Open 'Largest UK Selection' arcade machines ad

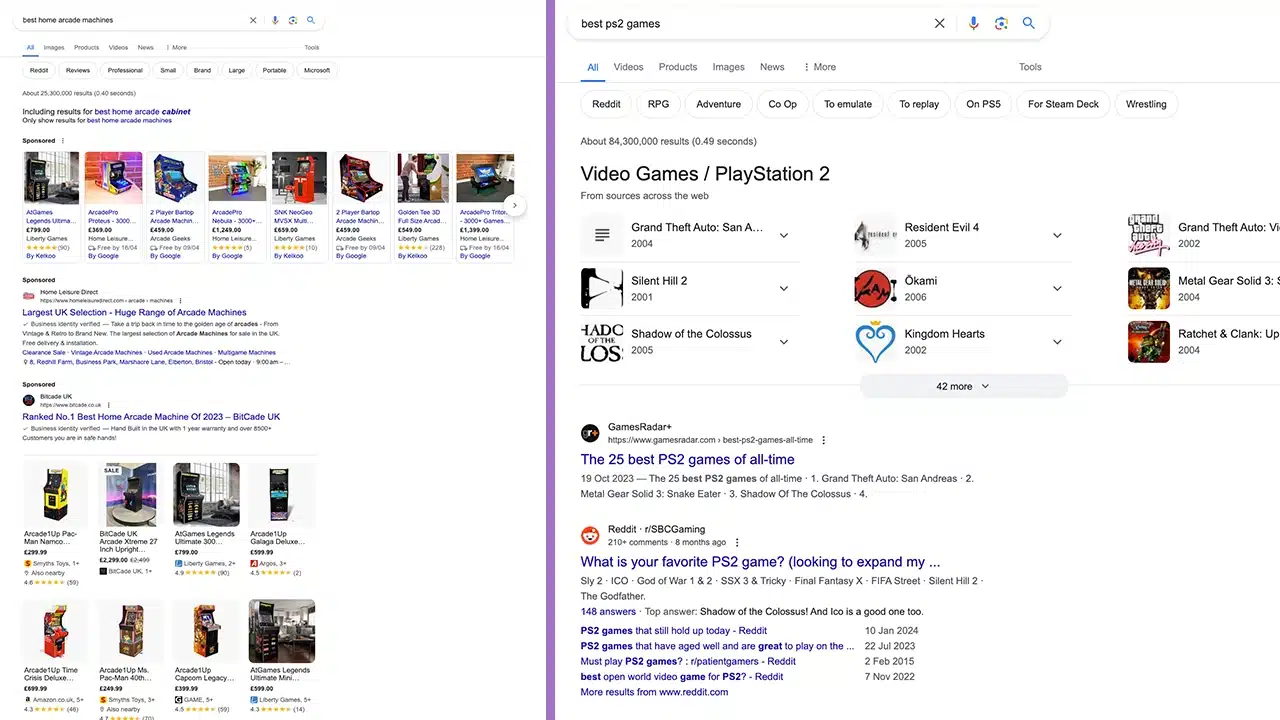coord(134,313)
